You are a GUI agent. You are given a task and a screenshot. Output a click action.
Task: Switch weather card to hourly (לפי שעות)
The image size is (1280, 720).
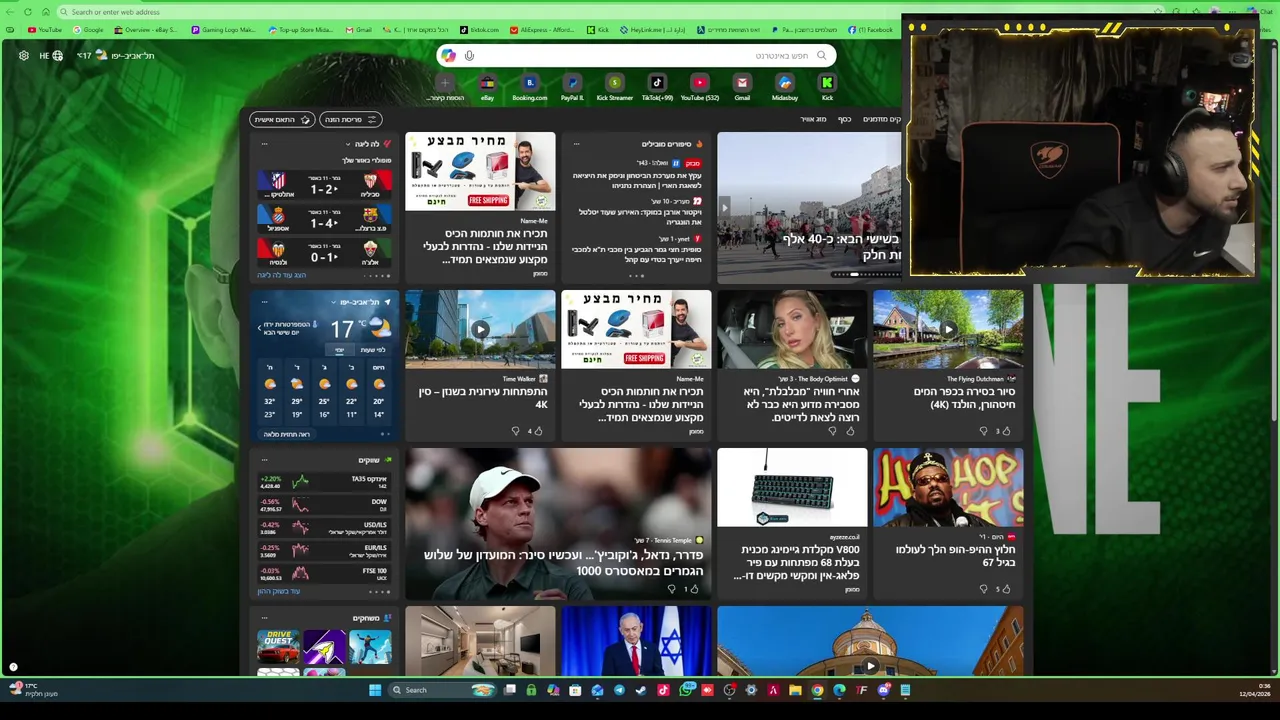(373, 350)
